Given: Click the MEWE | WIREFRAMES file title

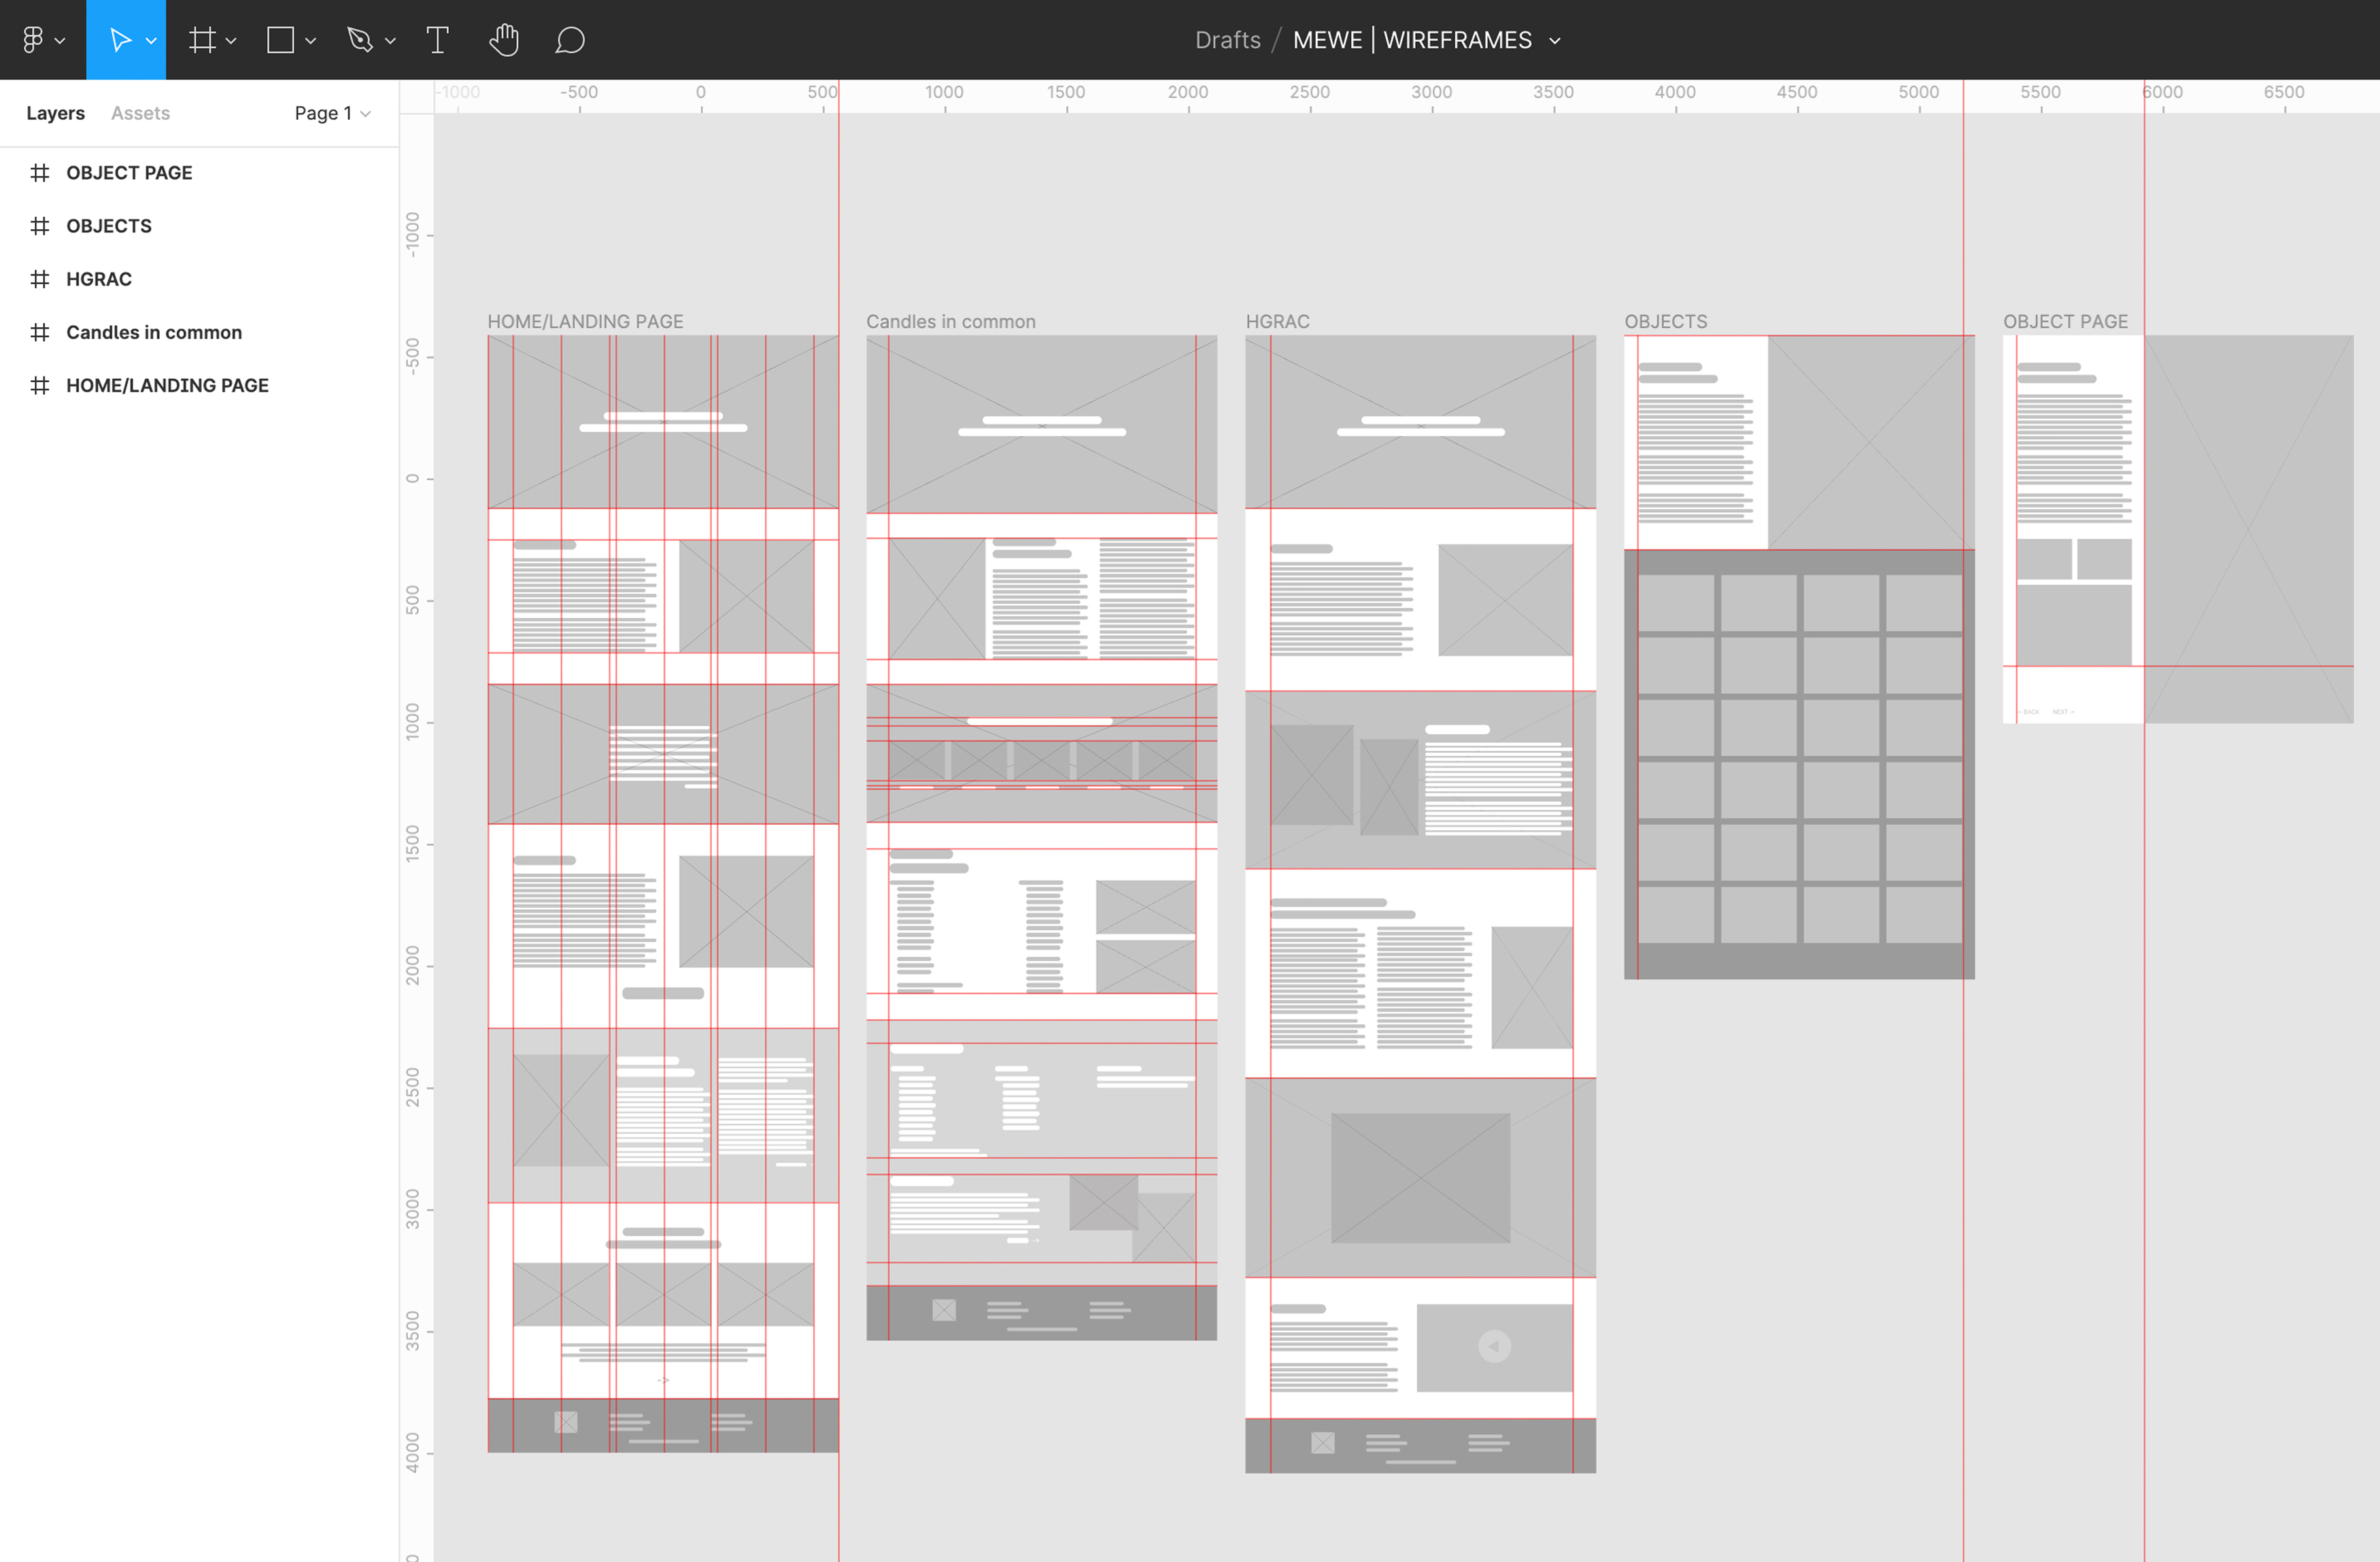Looking at the screenshot, I should coord(1412,40).
